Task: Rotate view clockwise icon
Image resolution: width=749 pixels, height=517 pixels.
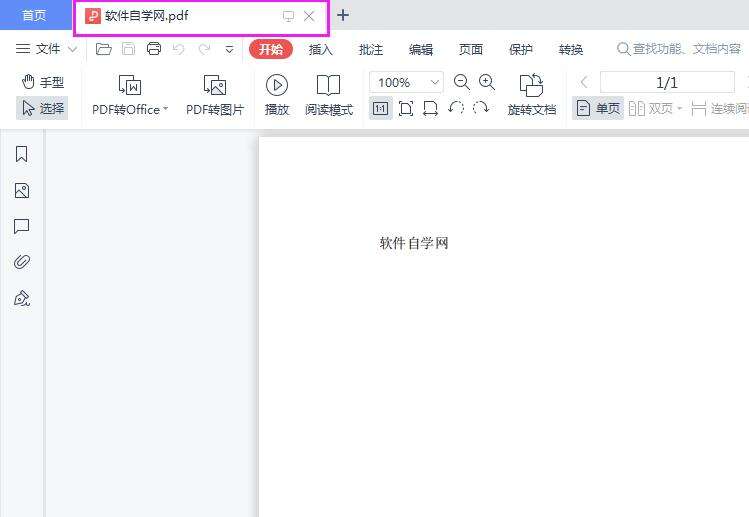Action: (481, 108)
